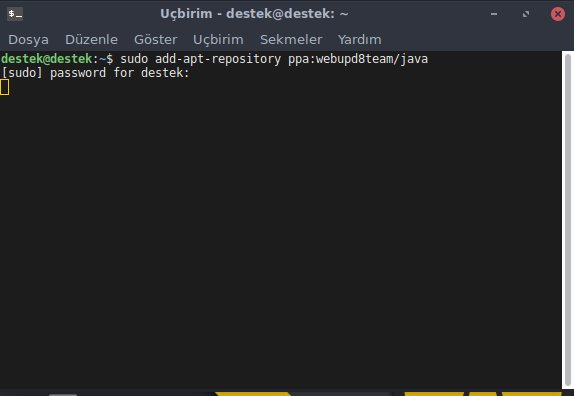Screen dimensions: 574x396
Task: Open the Dosya menu
Action: pos(28,40)
